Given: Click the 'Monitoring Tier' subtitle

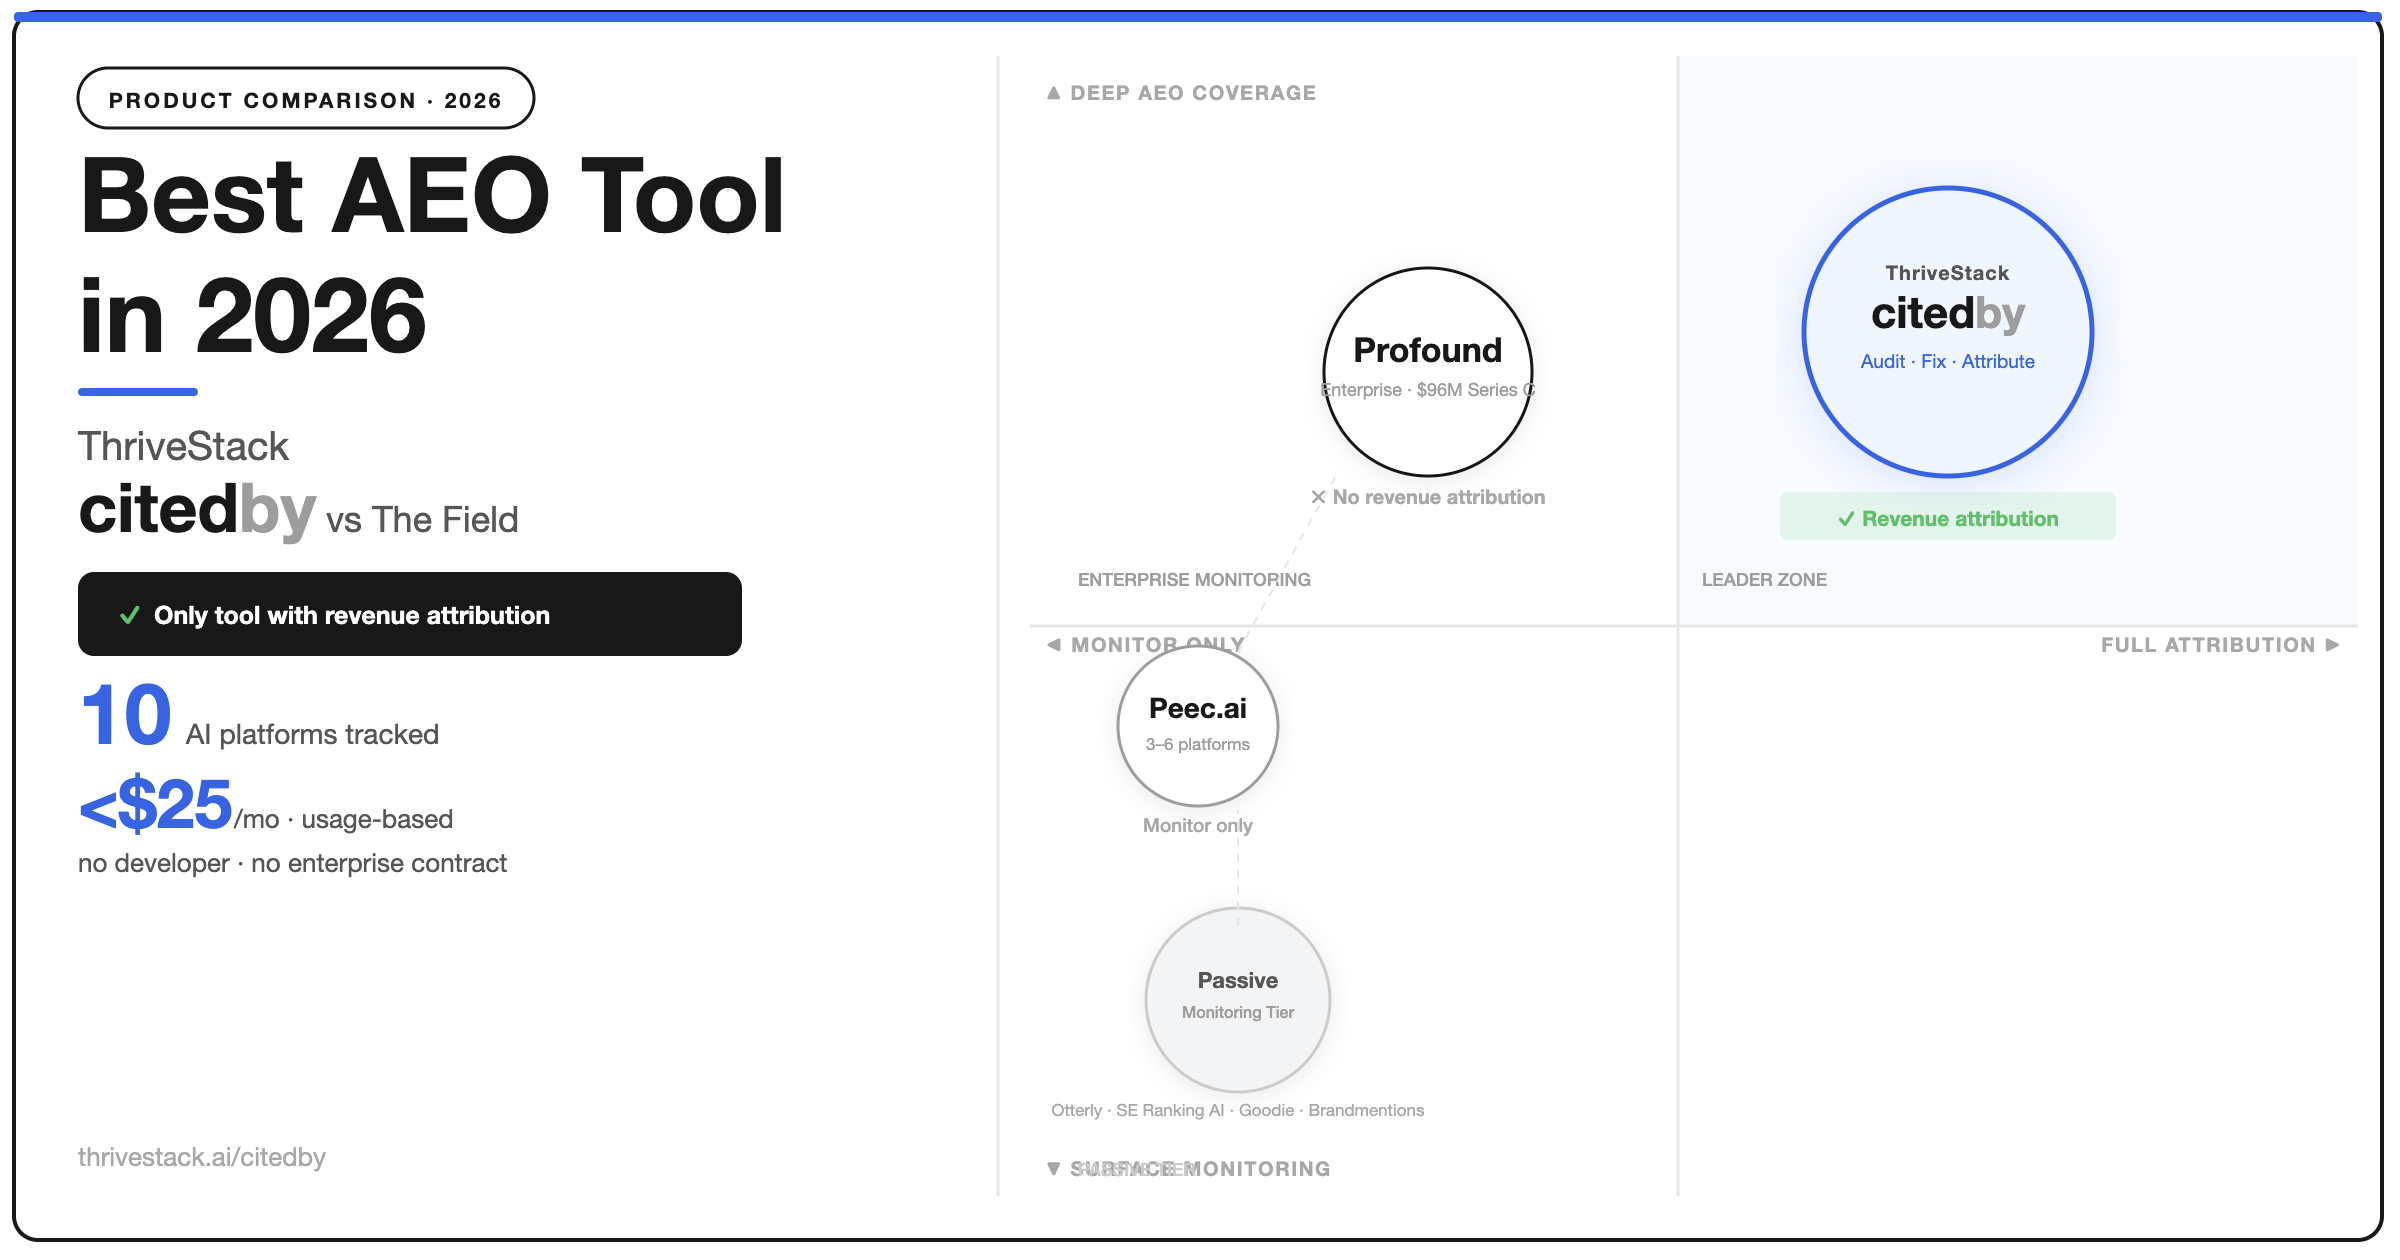Looking at the screenshot, I should 1238,1013.
